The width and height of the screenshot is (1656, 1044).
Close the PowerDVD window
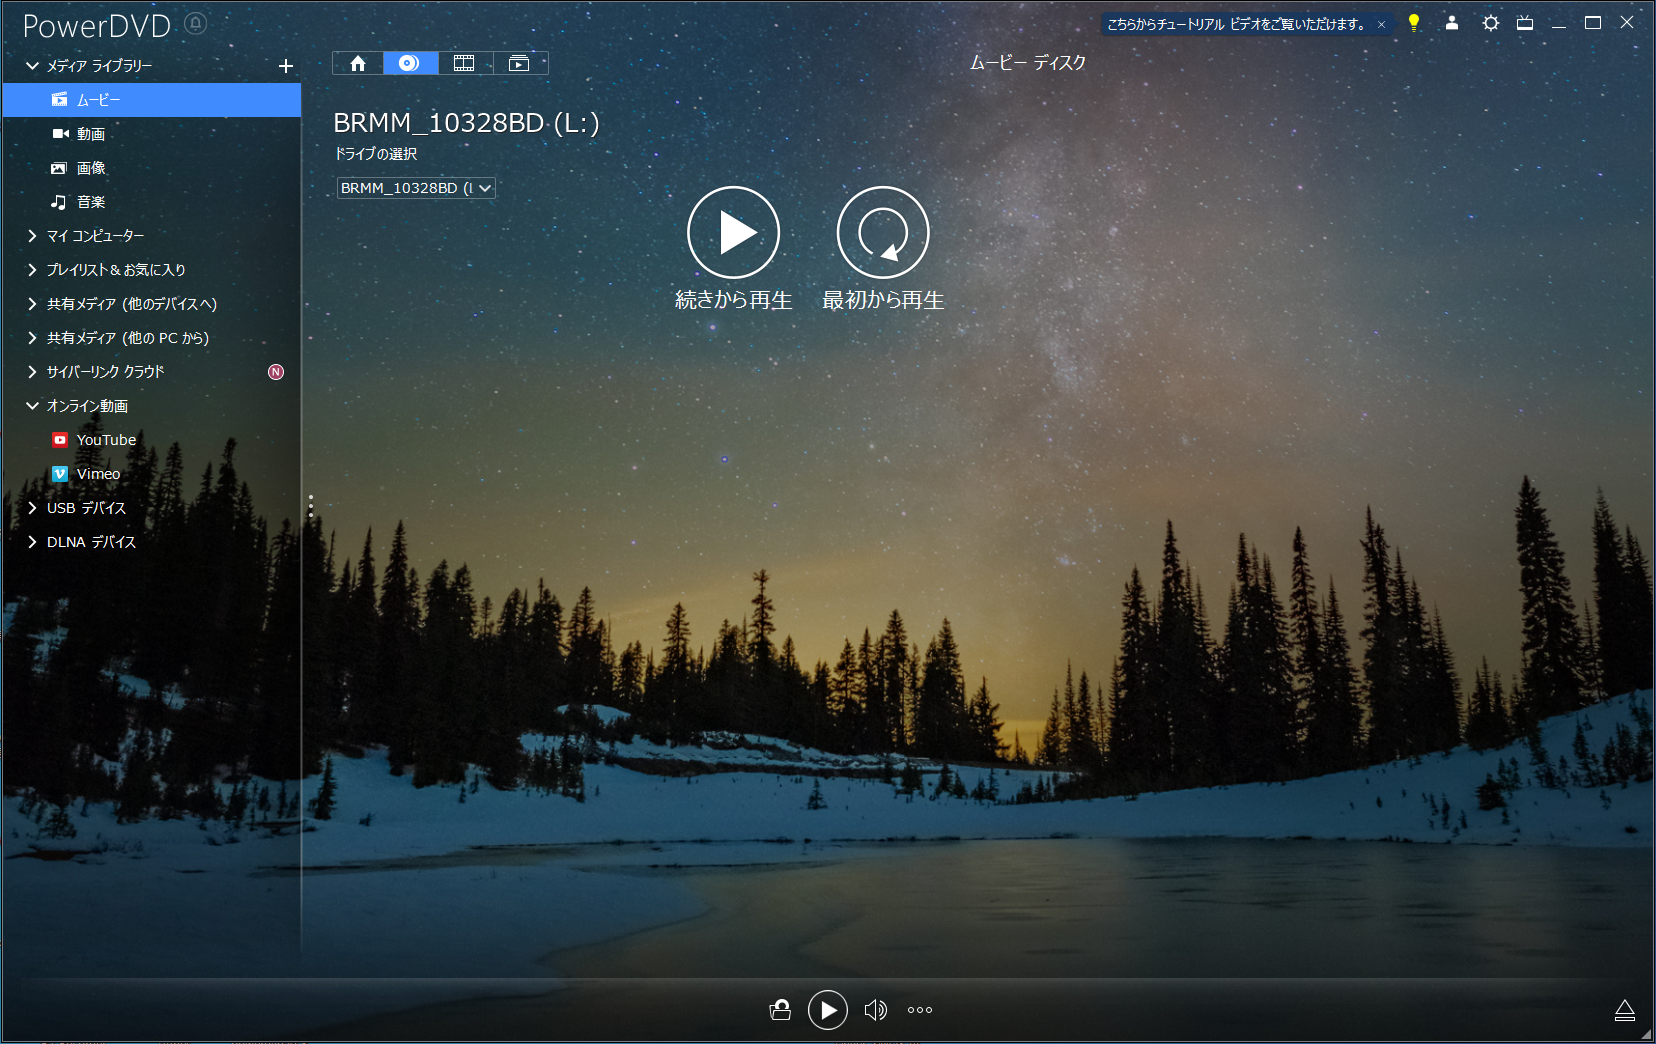click(x=1627, y=23)
